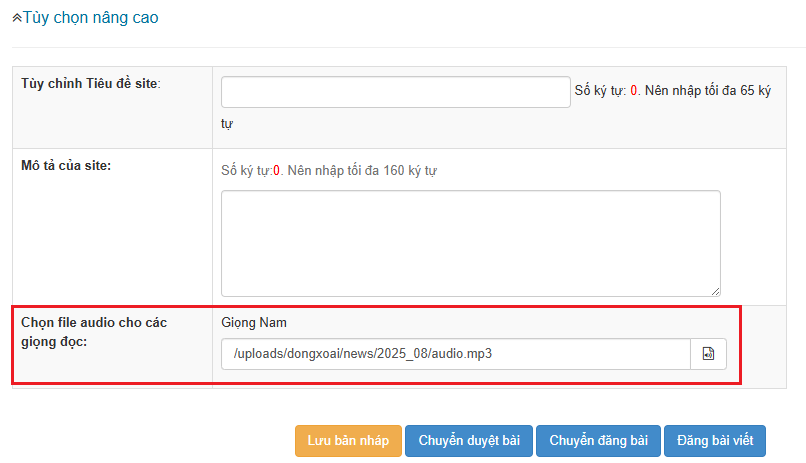Click the Chuyển duyệt bài button

469,441
